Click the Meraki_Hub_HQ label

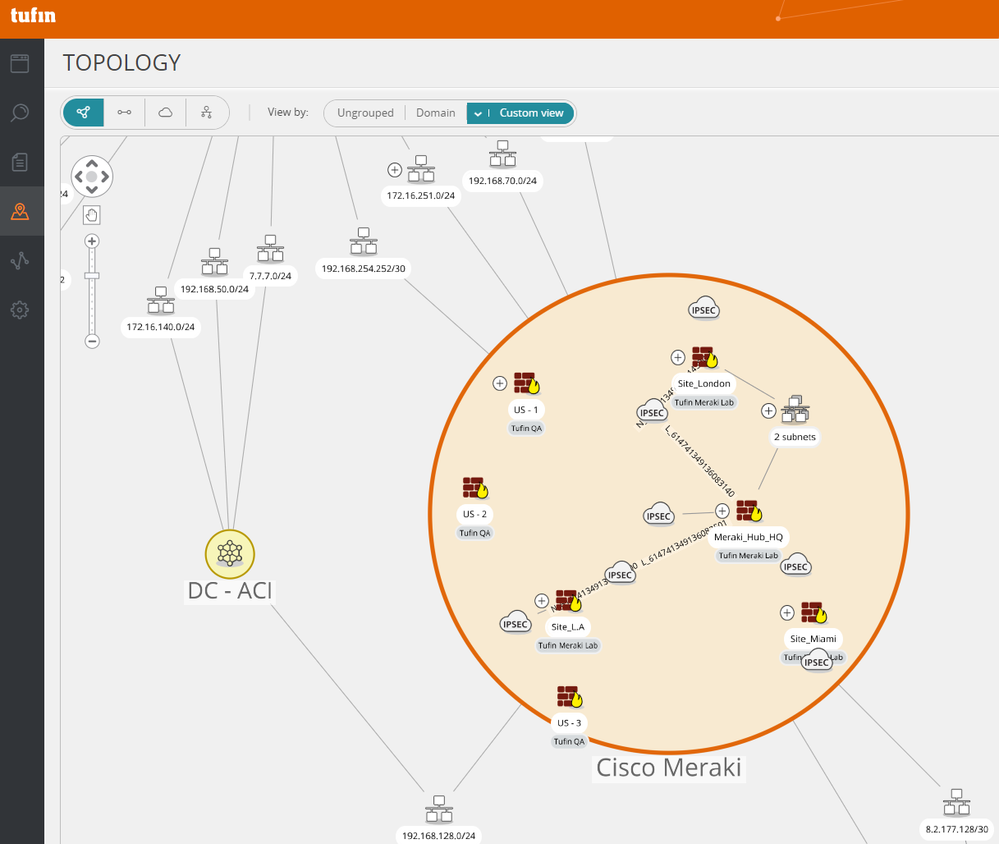tap(748, 537)
